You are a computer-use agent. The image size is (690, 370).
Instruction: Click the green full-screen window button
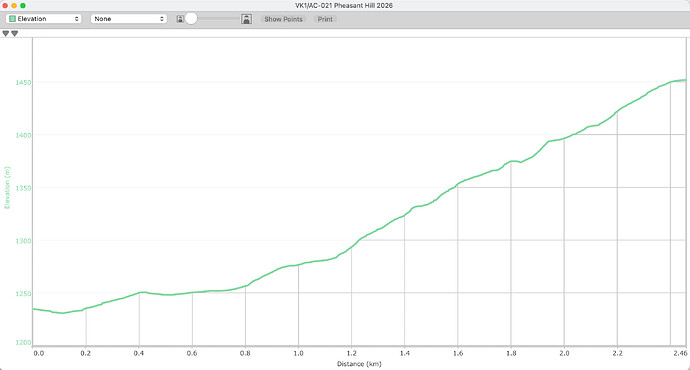point(23,5)
